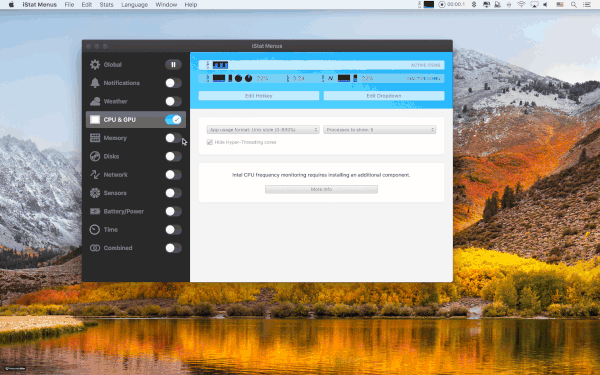
Task: Open the File menu
Action: 69,5
